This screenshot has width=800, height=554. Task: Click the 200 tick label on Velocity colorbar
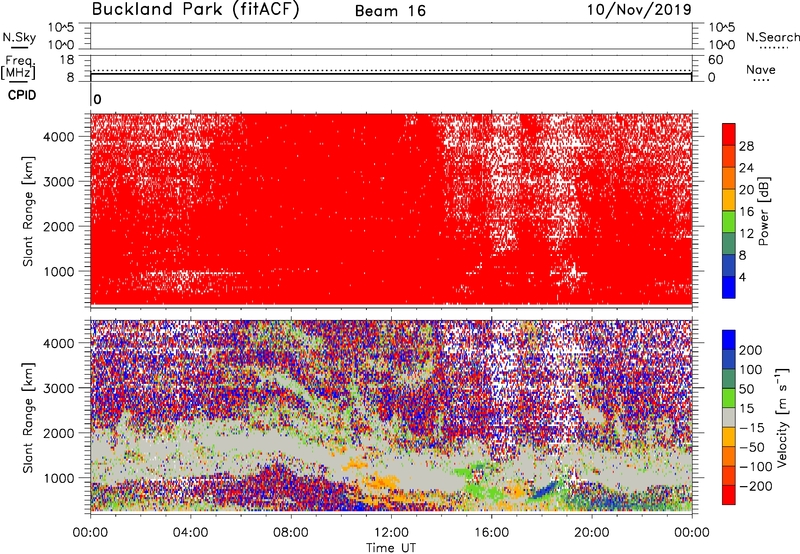pos(751,350)
